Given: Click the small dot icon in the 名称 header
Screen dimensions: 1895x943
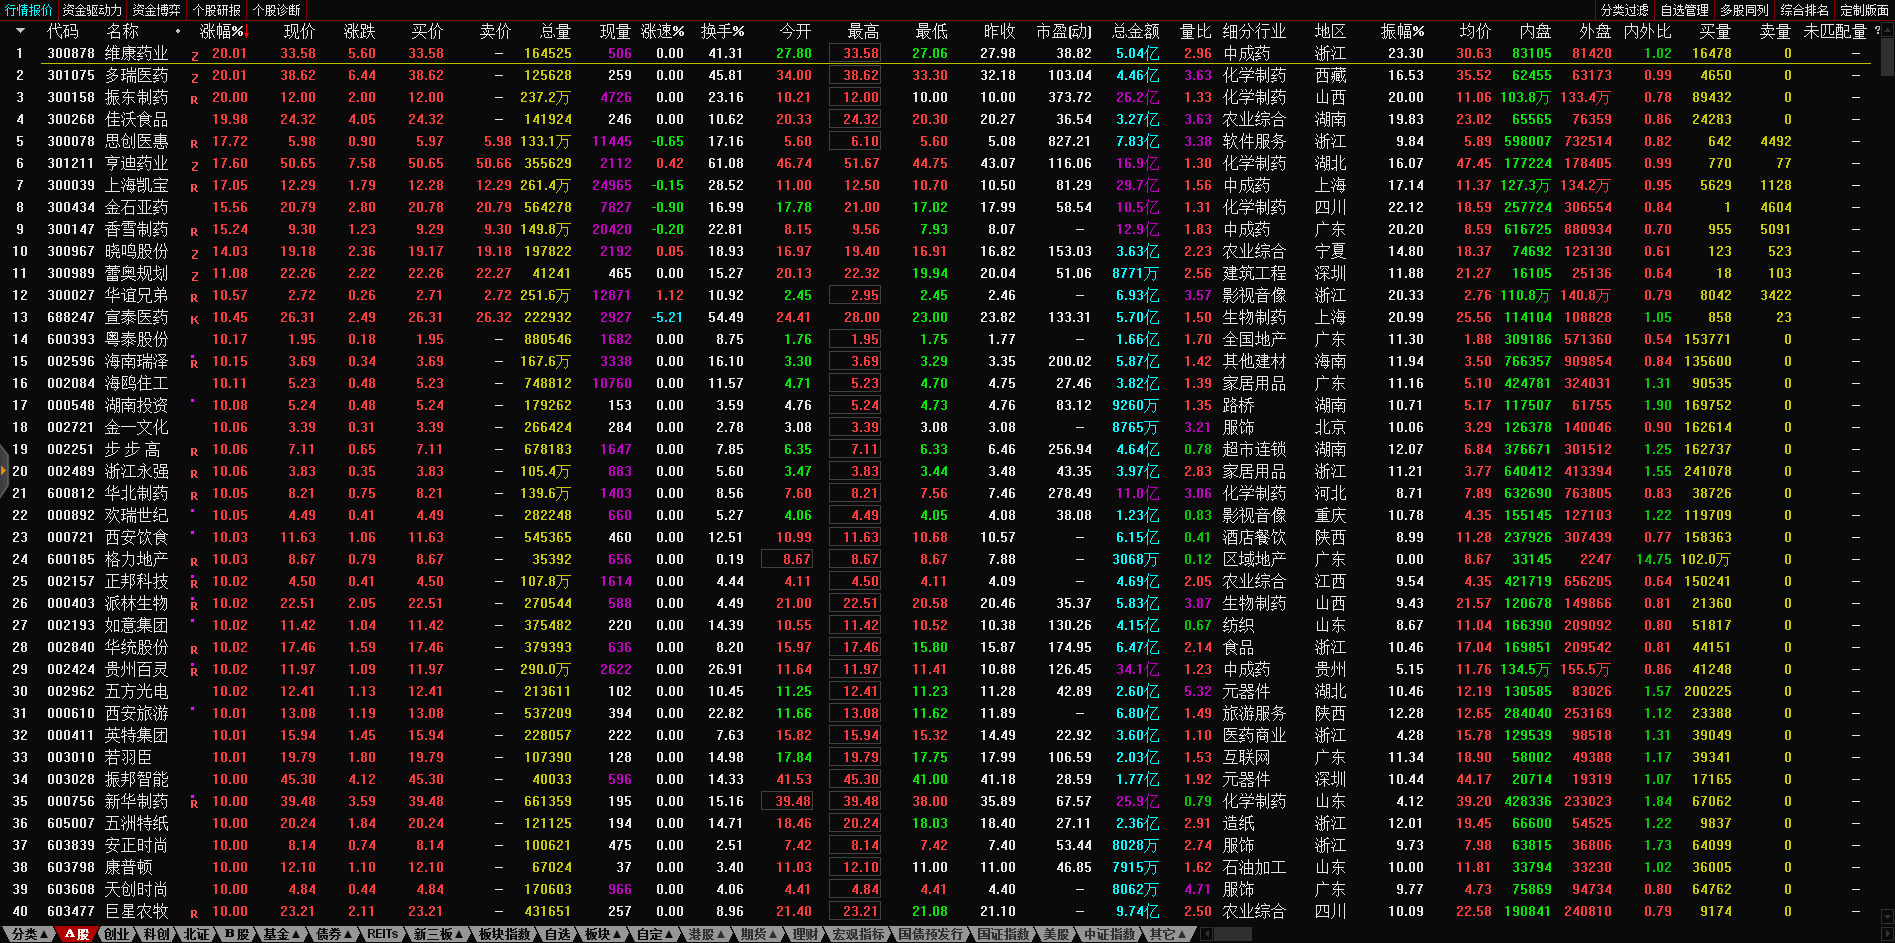Looking at the screenshot, I should pyautogui.click(x=178, y=31).
